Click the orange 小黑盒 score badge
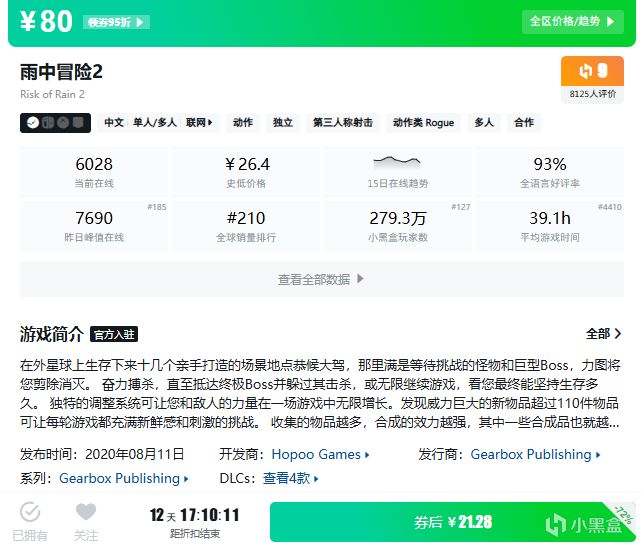Image resolution: width=641 pixels, height=550 pixels. 592,71
